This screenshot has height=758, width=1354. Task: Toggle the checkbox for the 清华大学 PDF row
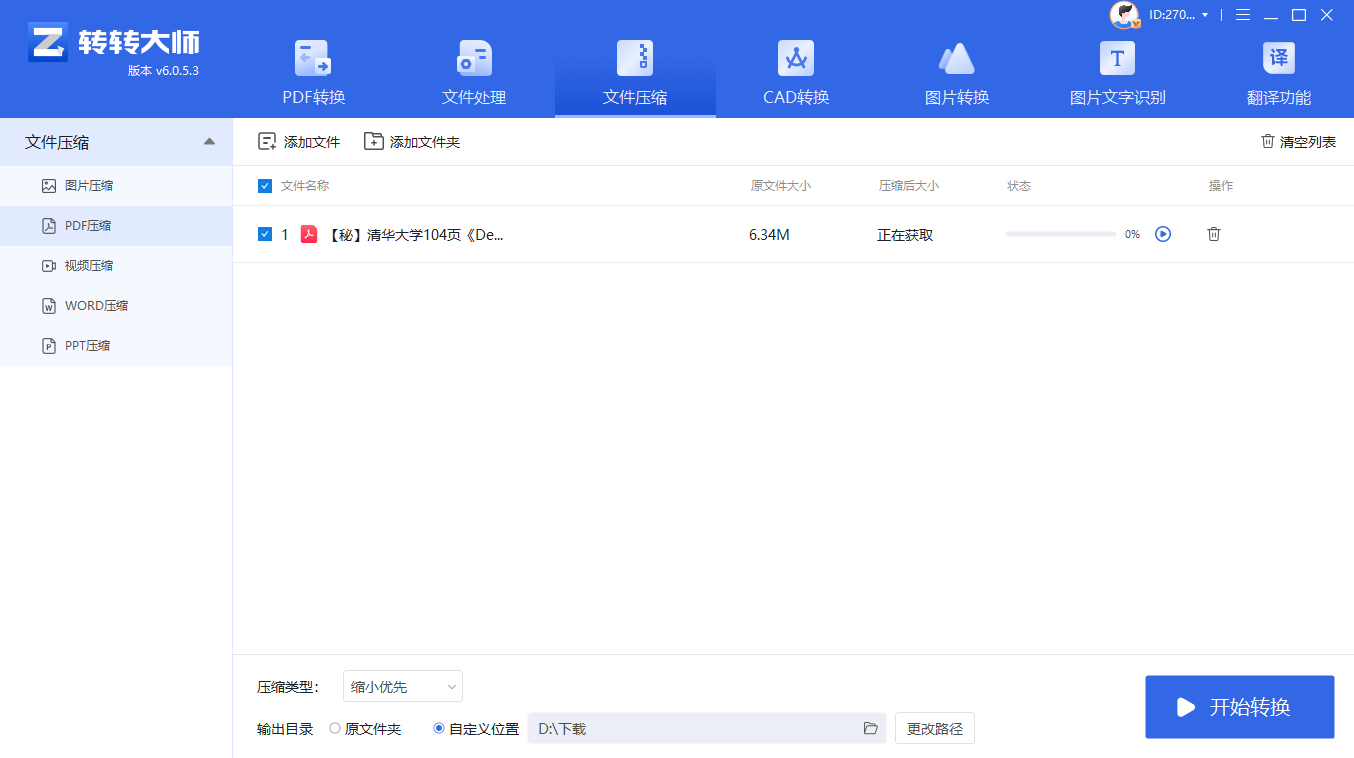click(x=265, y=234)
